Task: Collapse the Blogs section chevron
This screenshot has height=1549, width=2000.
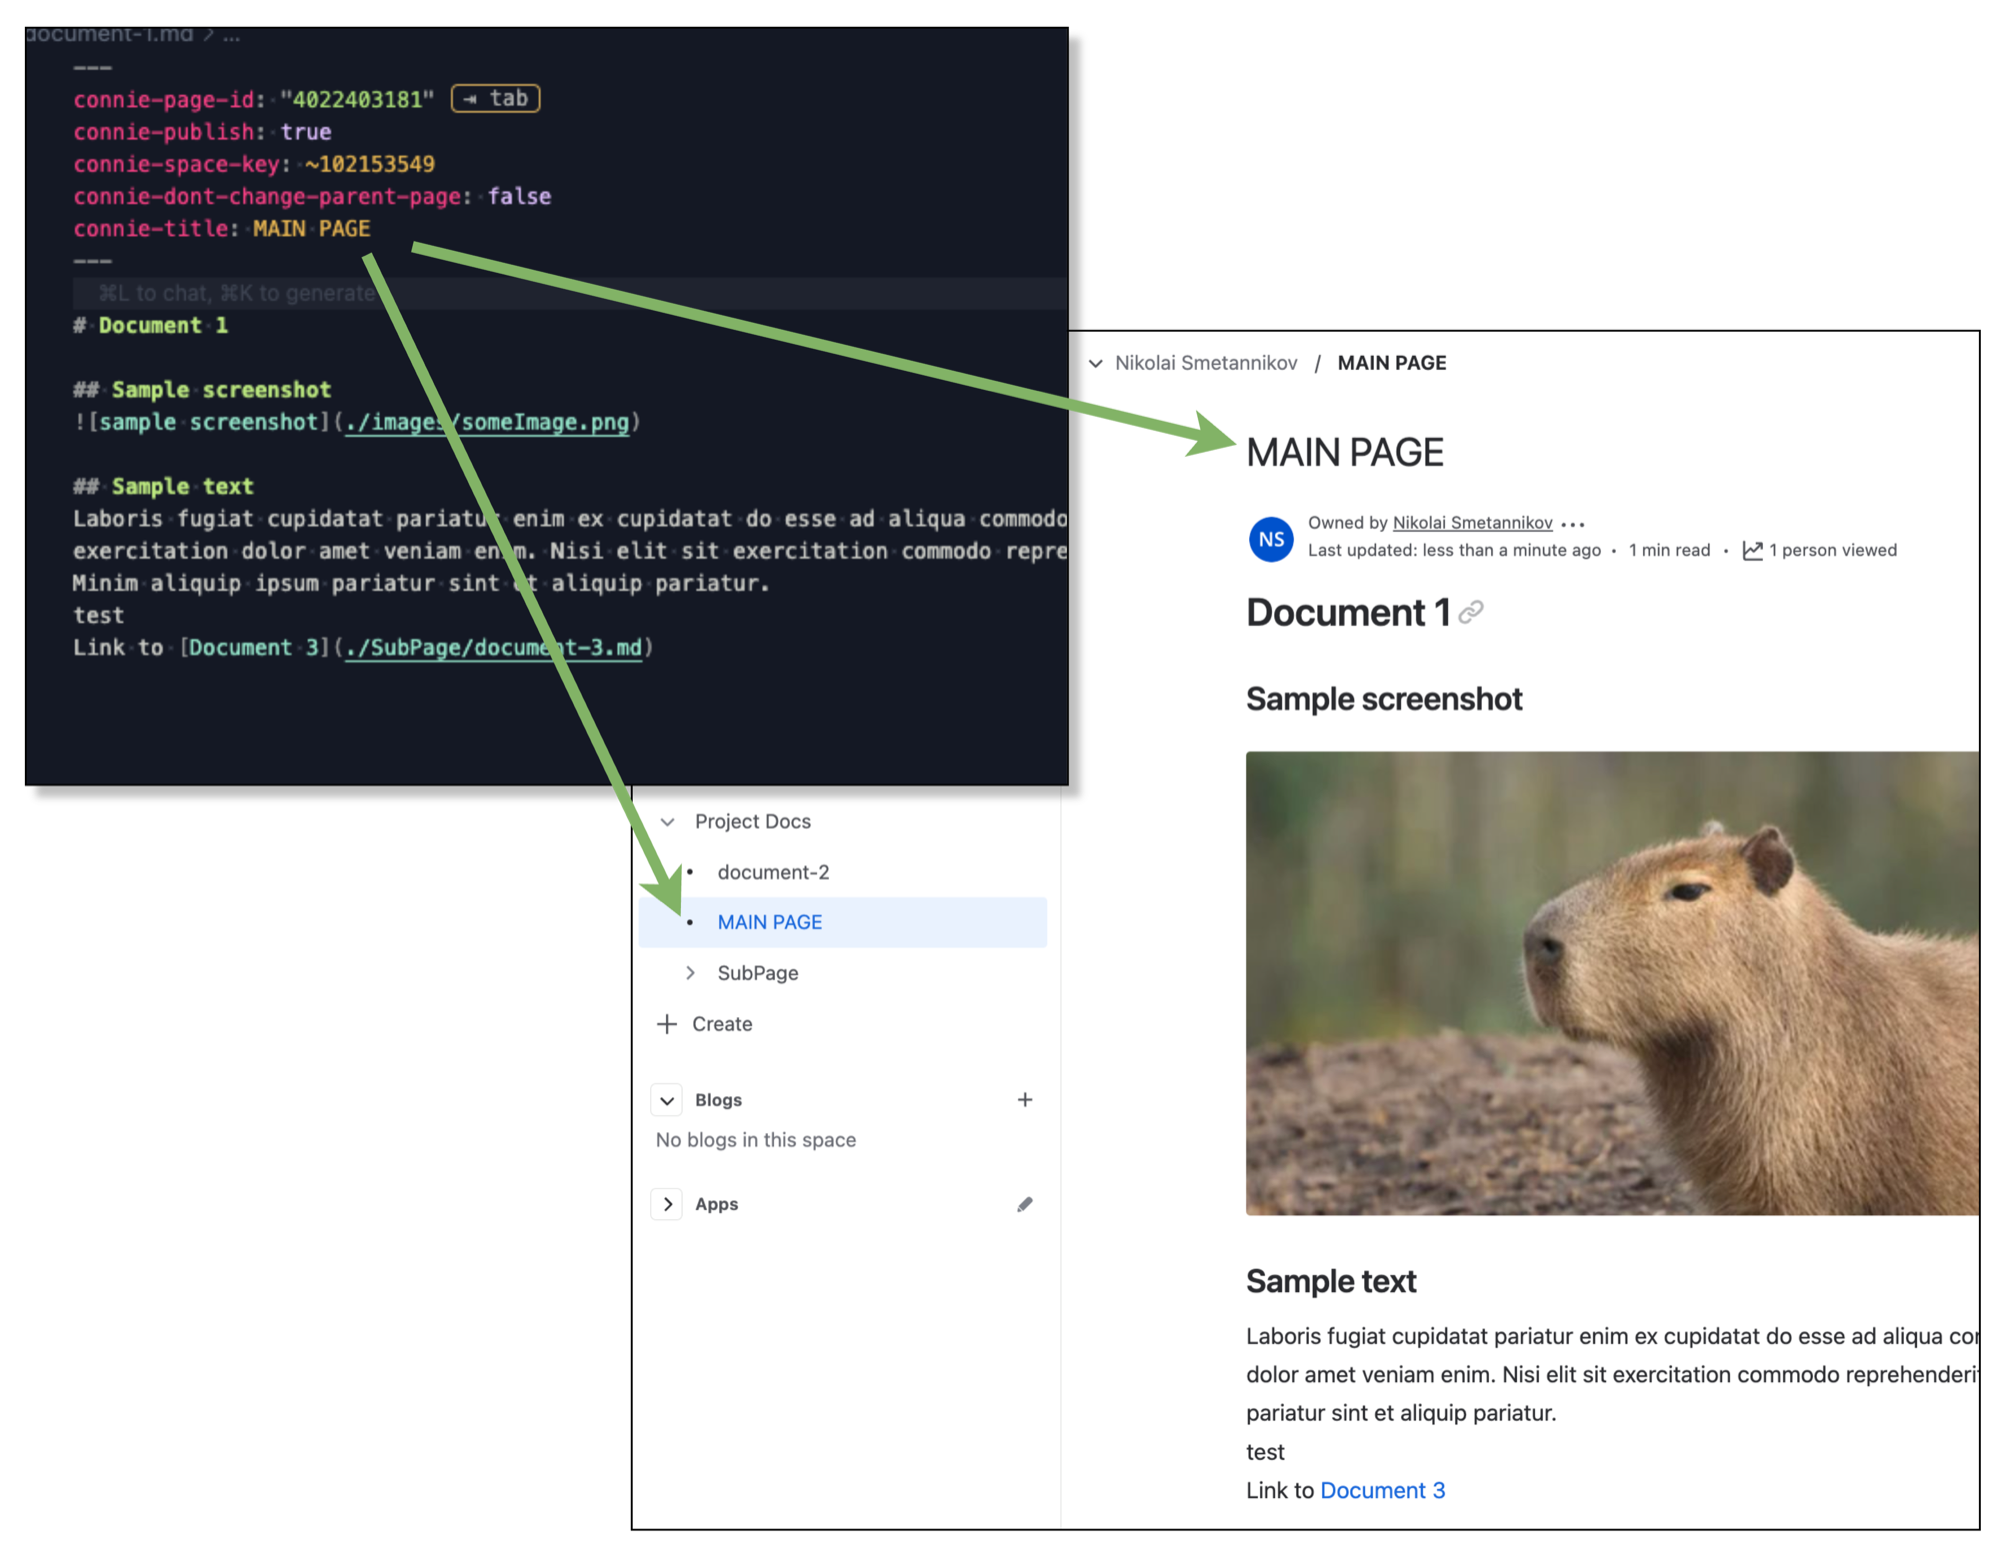Action: tap(667, 1100)
